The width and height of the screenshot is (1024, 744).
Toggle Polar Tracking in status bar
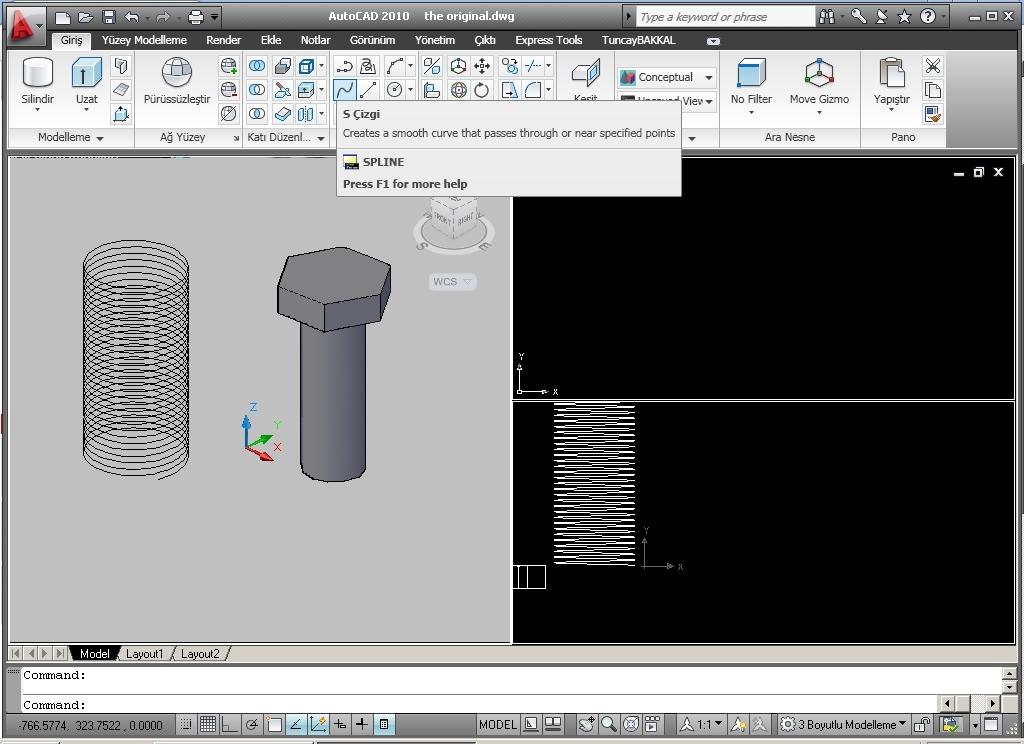coord(252,724)
